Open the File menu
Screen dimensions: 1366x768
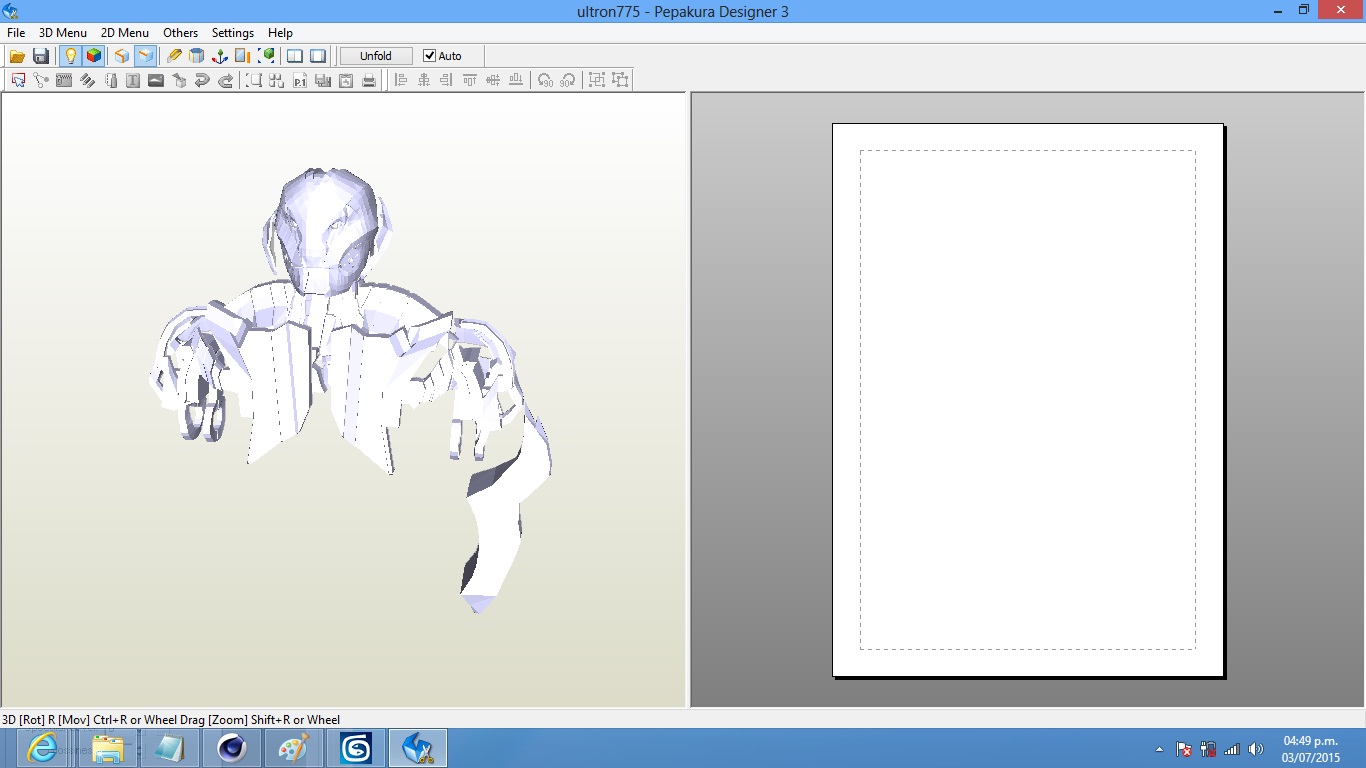coord(16,33)
